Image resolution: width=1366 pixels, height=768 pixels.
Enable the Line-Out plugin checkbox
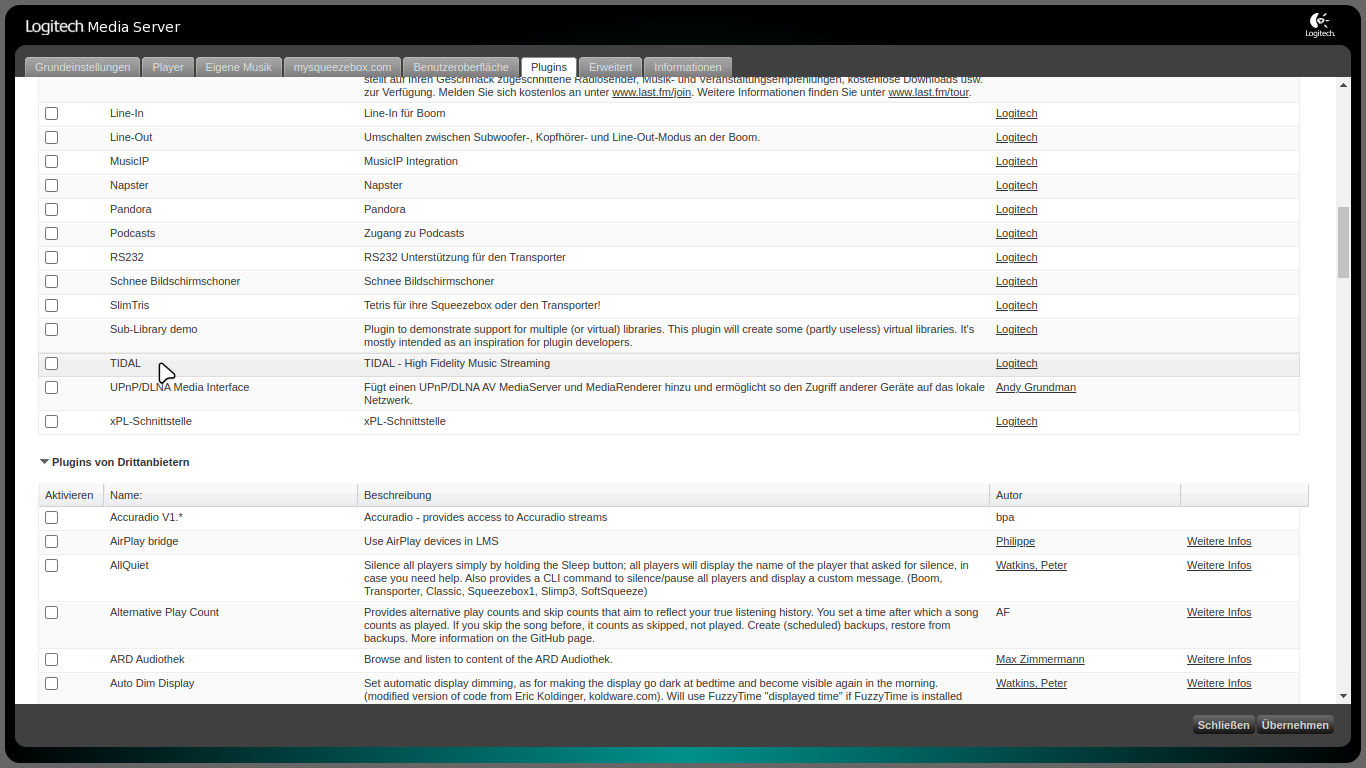[52, 138]
